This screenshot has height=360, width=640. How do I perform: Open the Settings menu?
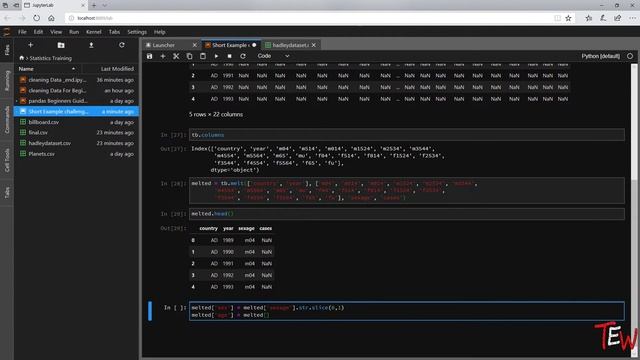(x=137, y=32)
